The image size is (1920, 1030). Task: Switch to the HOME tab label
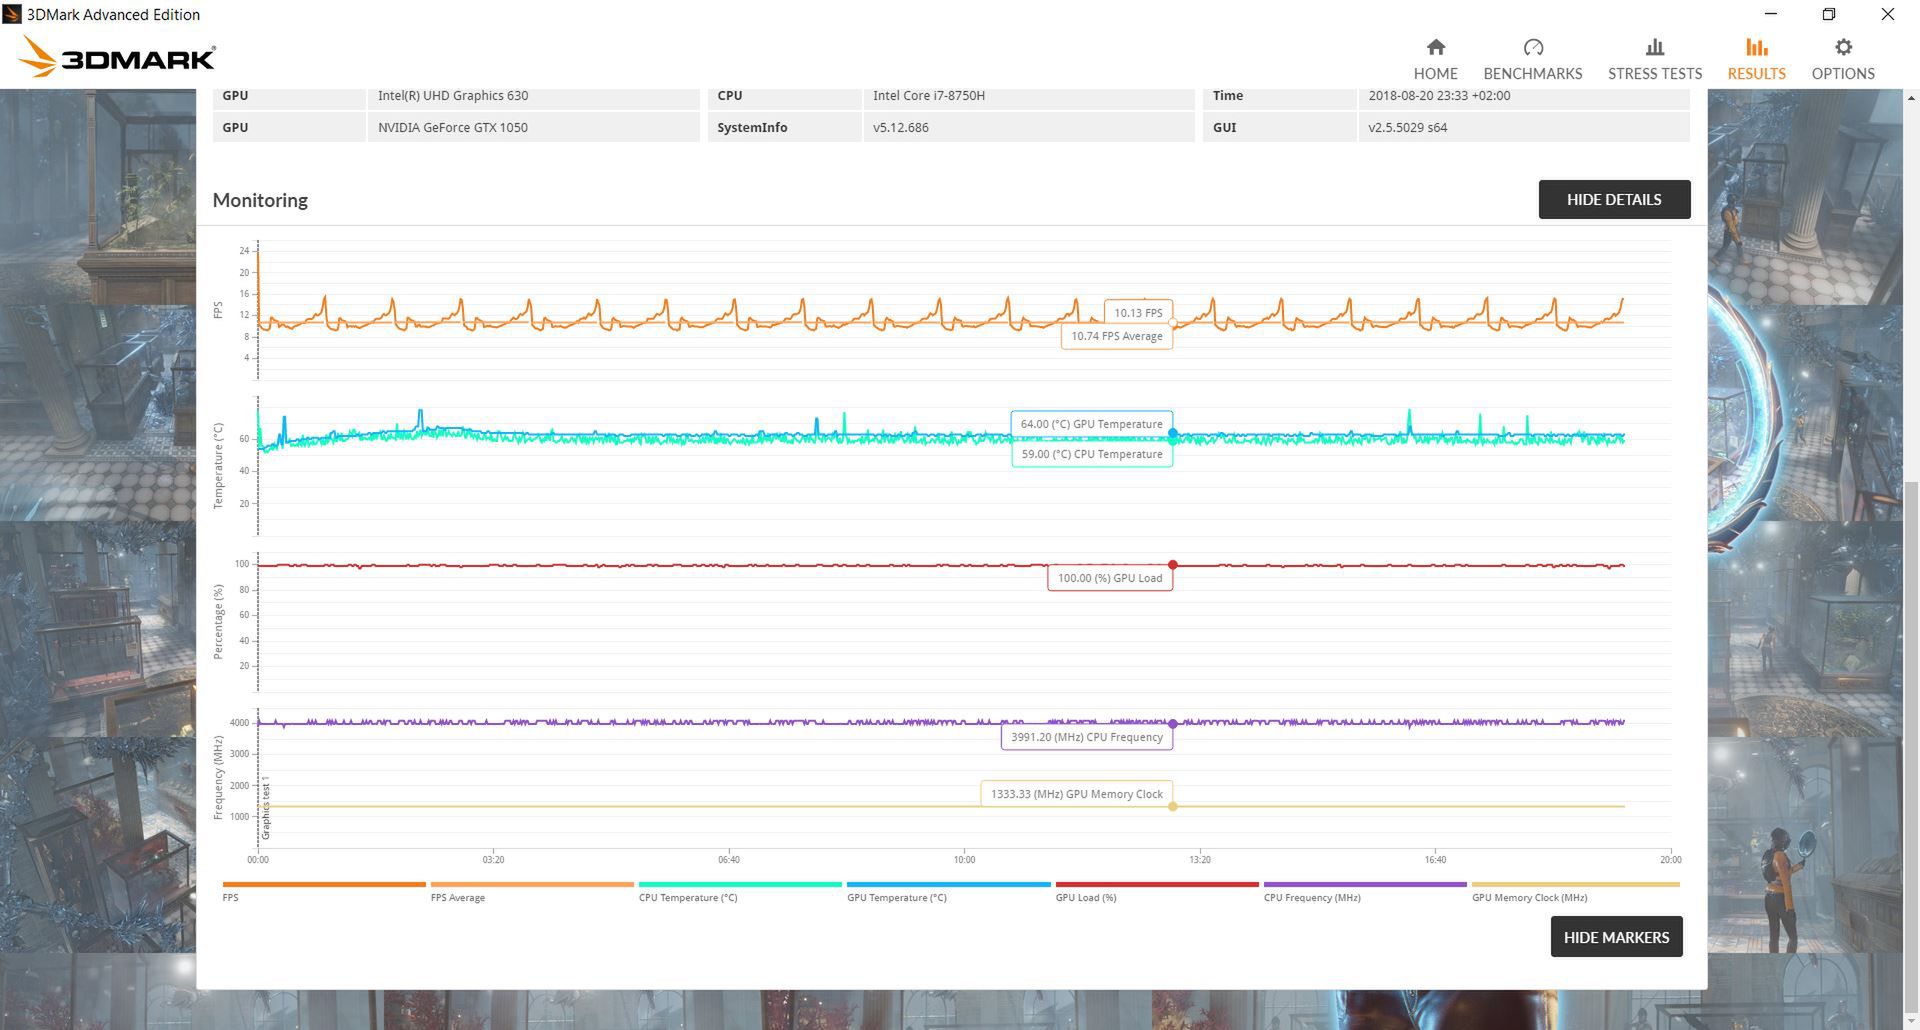[1435, 73]
